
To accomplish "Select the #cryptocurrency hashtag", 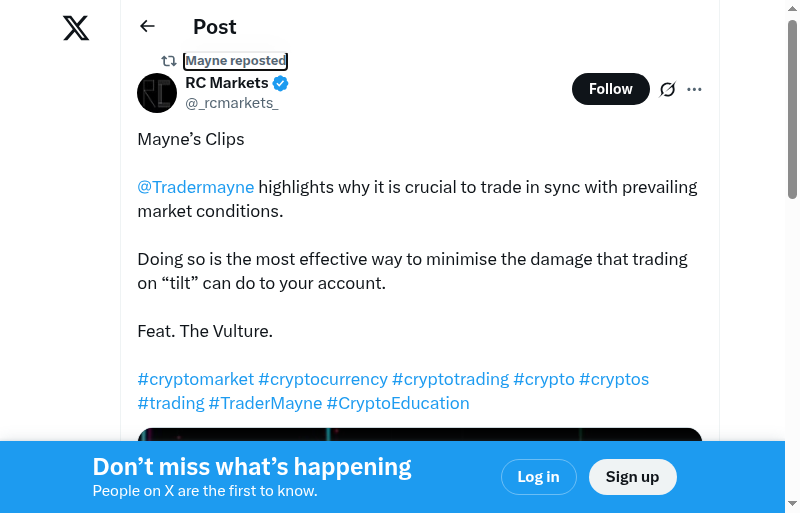I will tap(323, 379).
